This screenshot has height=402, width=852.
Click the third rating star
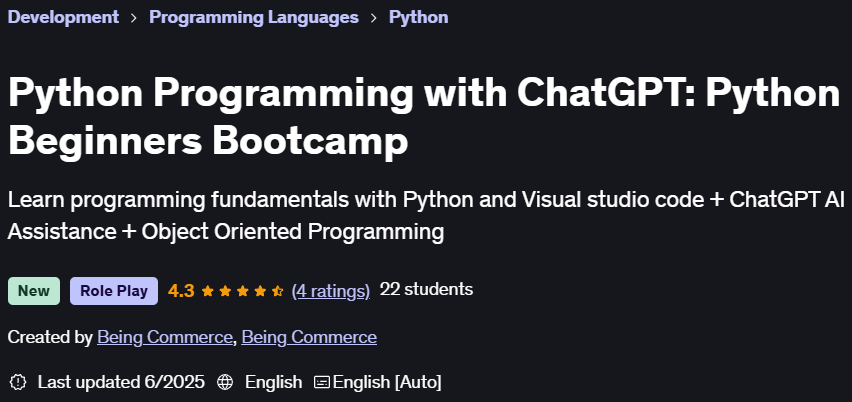[242, 291]
